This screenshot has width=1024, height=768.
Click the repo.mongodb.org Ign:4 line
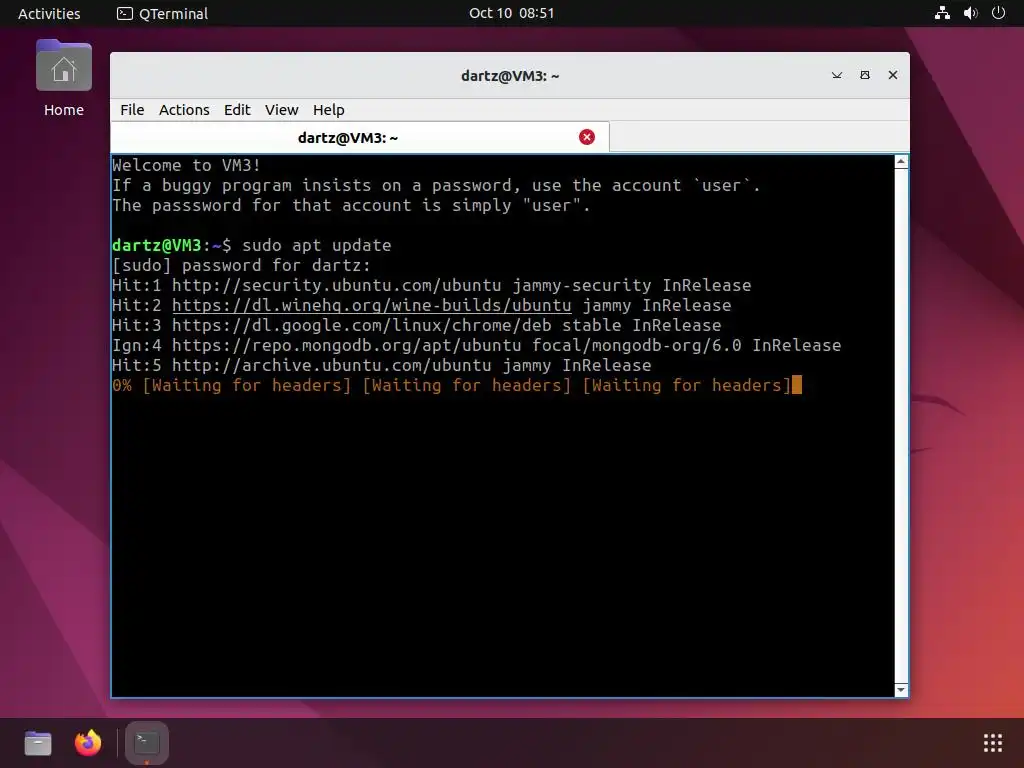coord(477,345)
